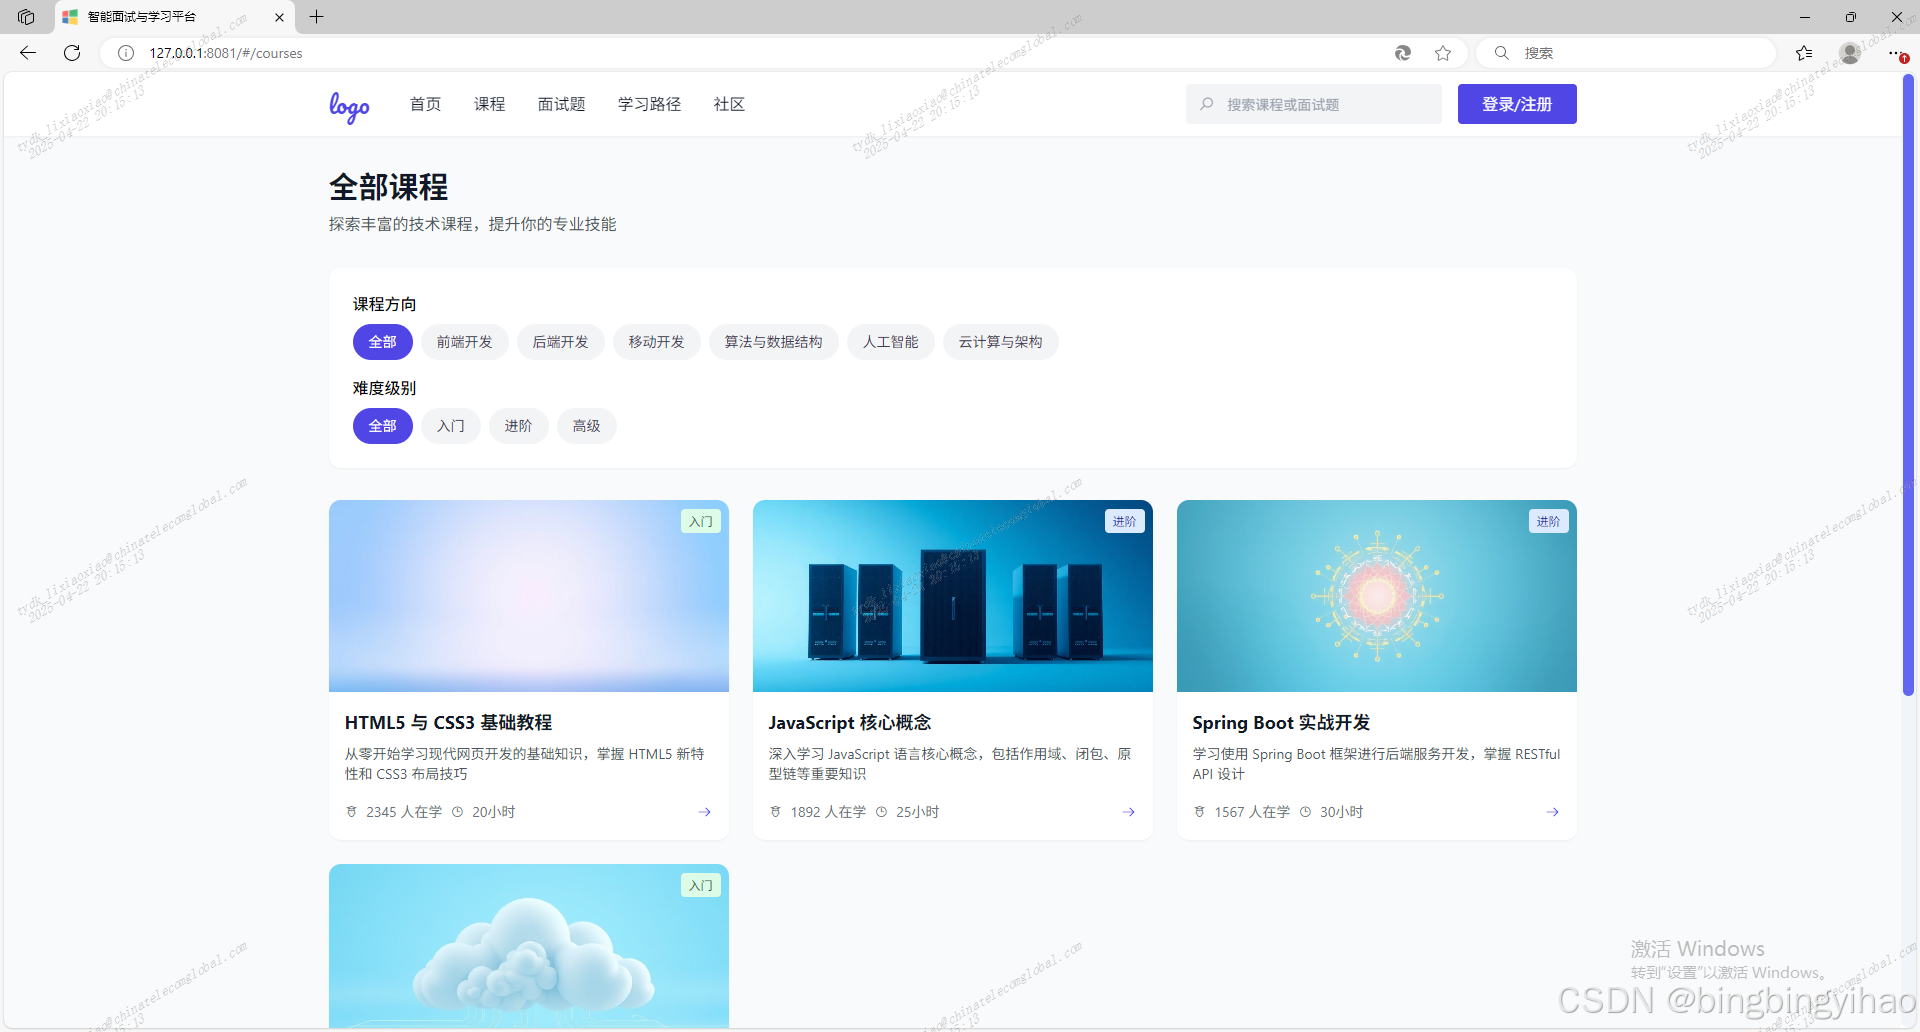Click the browser 搜索 box

(x=1626, y=53)
